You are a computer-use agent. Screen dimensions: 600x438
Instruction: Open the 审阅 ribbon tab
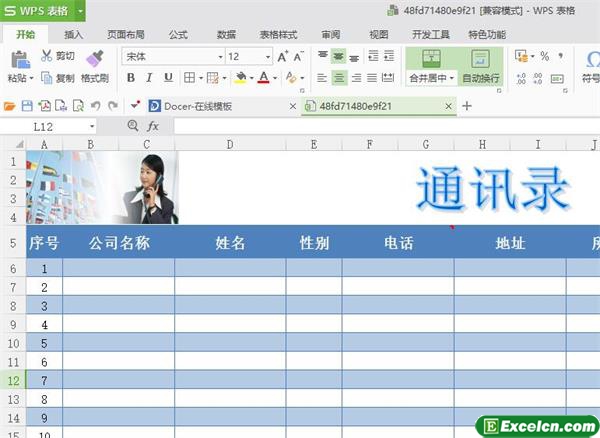[331, 35]
